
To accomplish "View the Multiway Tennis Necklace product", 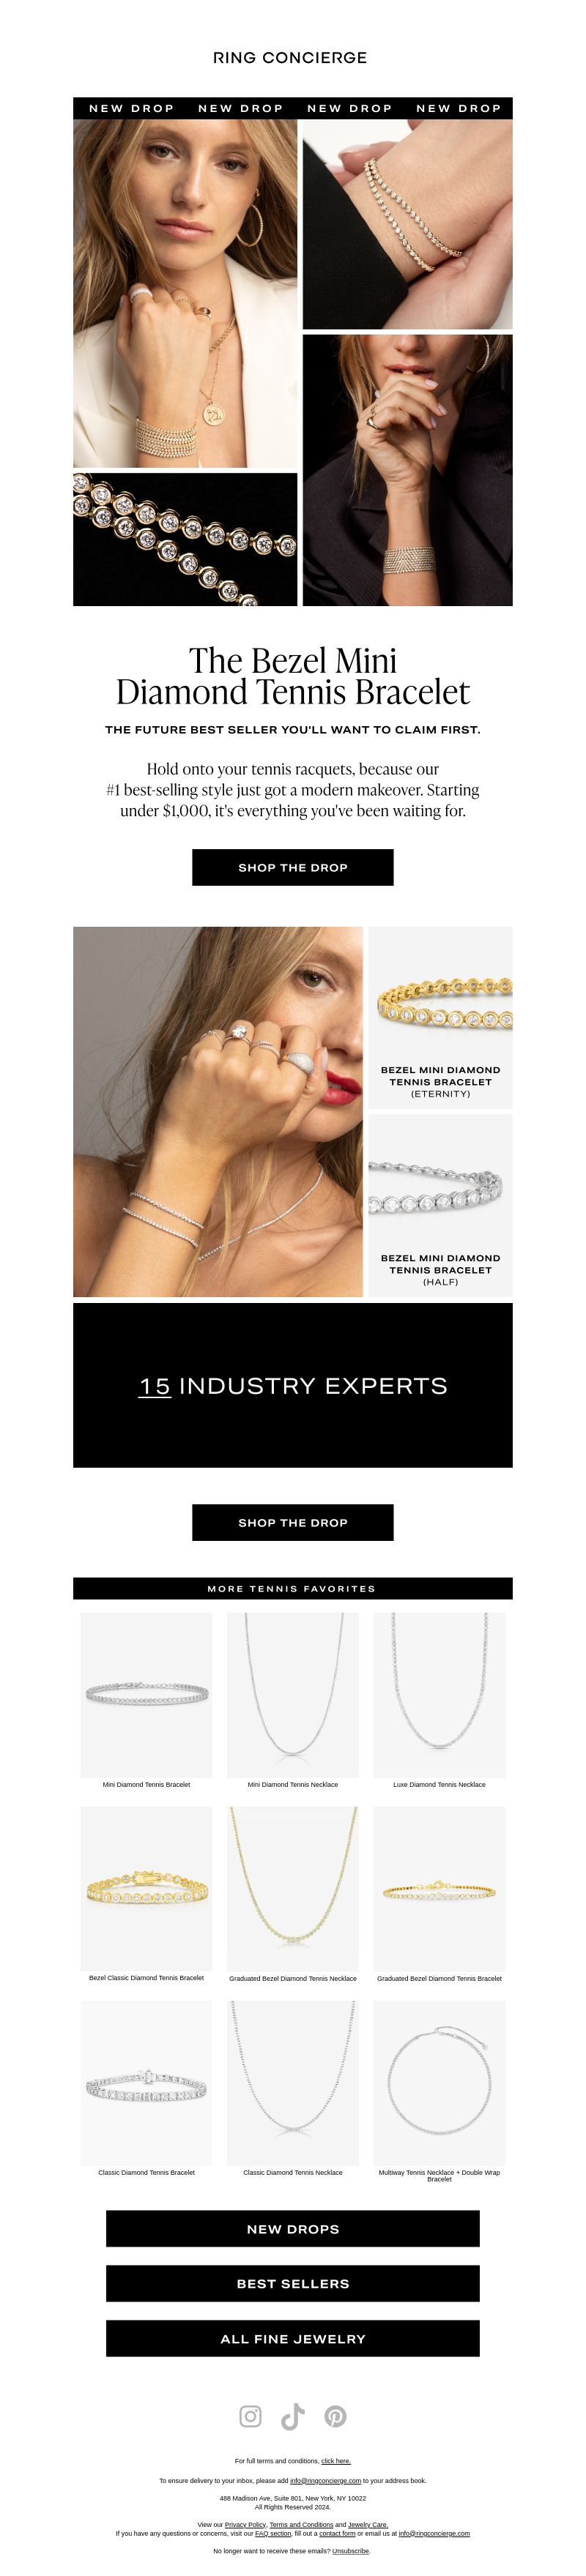I will [x=439, y=2090].
